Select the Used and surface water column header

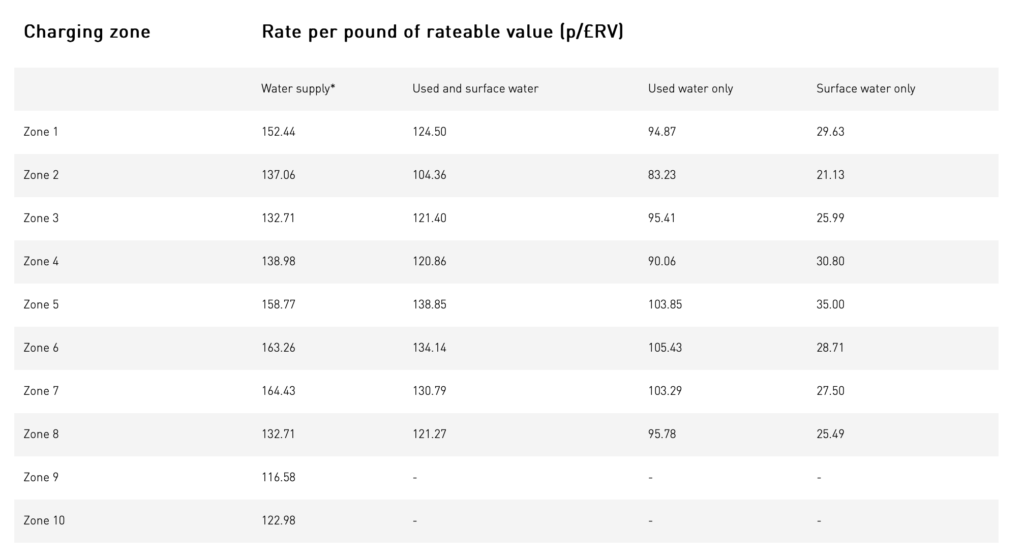pyautogui.click(x=475, y=89)
